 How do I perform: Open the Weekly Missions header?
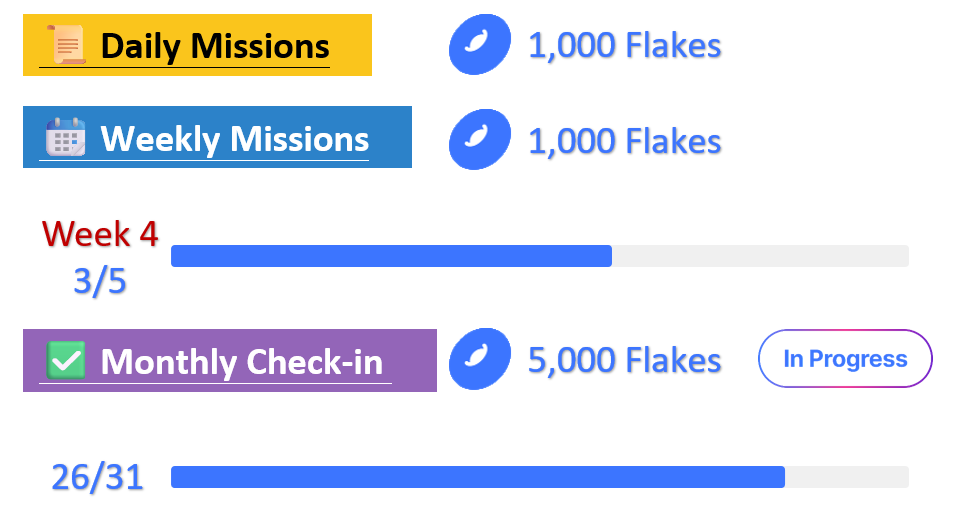(x=217, y=137)
